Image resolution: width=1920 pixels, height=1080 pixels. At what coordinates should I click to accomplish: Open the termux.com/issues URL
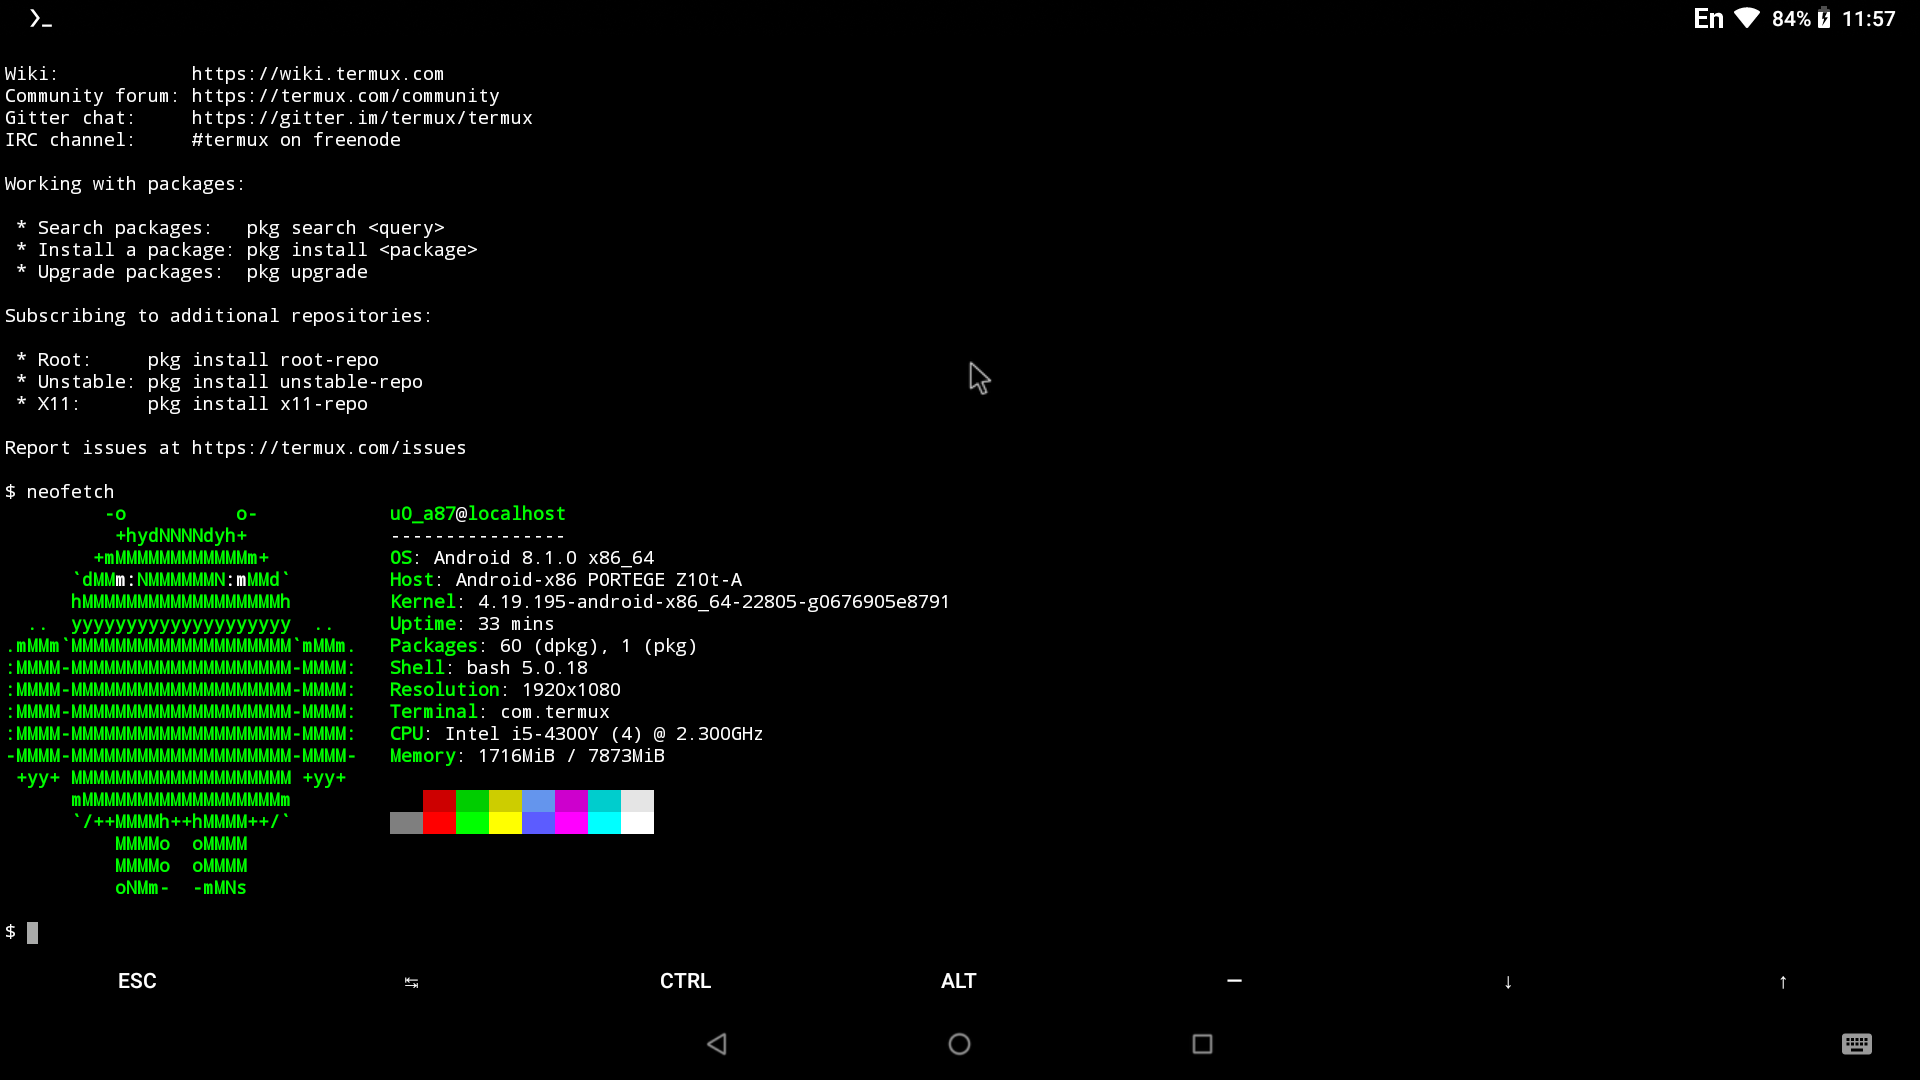click(x=328, y=448)
